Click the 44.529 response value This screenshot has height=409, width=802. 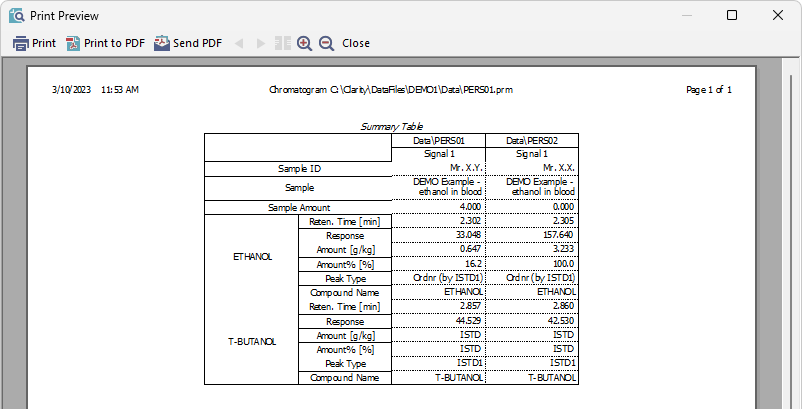point(469,321)
